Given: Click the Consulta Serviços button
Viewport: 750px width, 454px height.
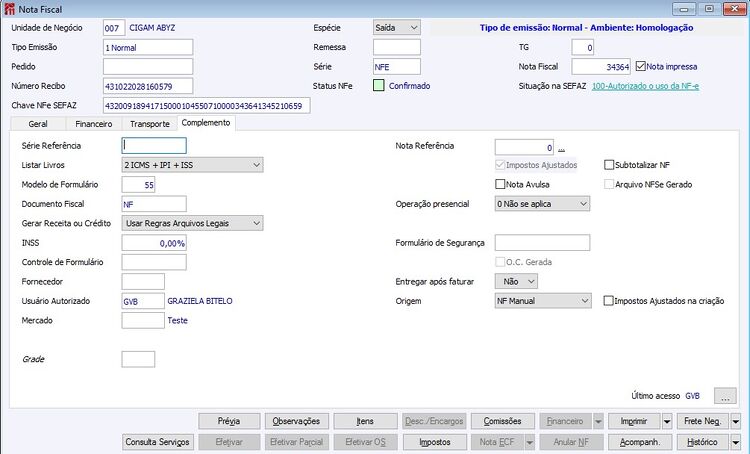Looking at the screenshot, I should click(x=158, y=442).
